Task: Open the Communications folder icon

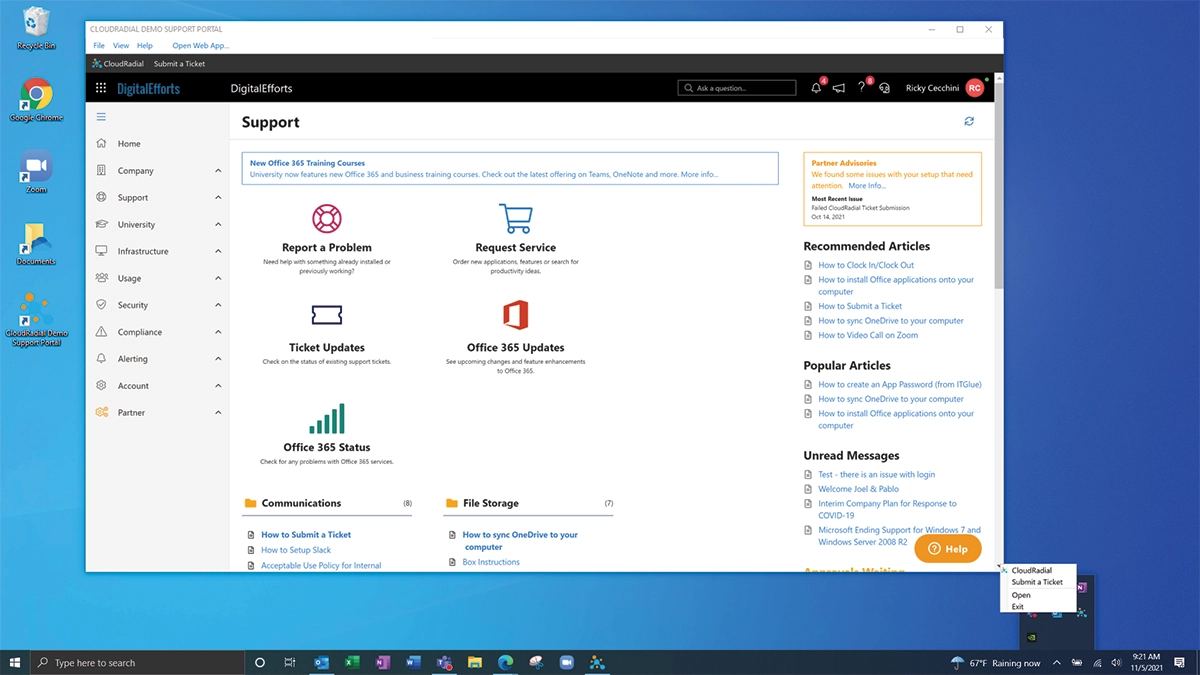Action: click(250, 503)
